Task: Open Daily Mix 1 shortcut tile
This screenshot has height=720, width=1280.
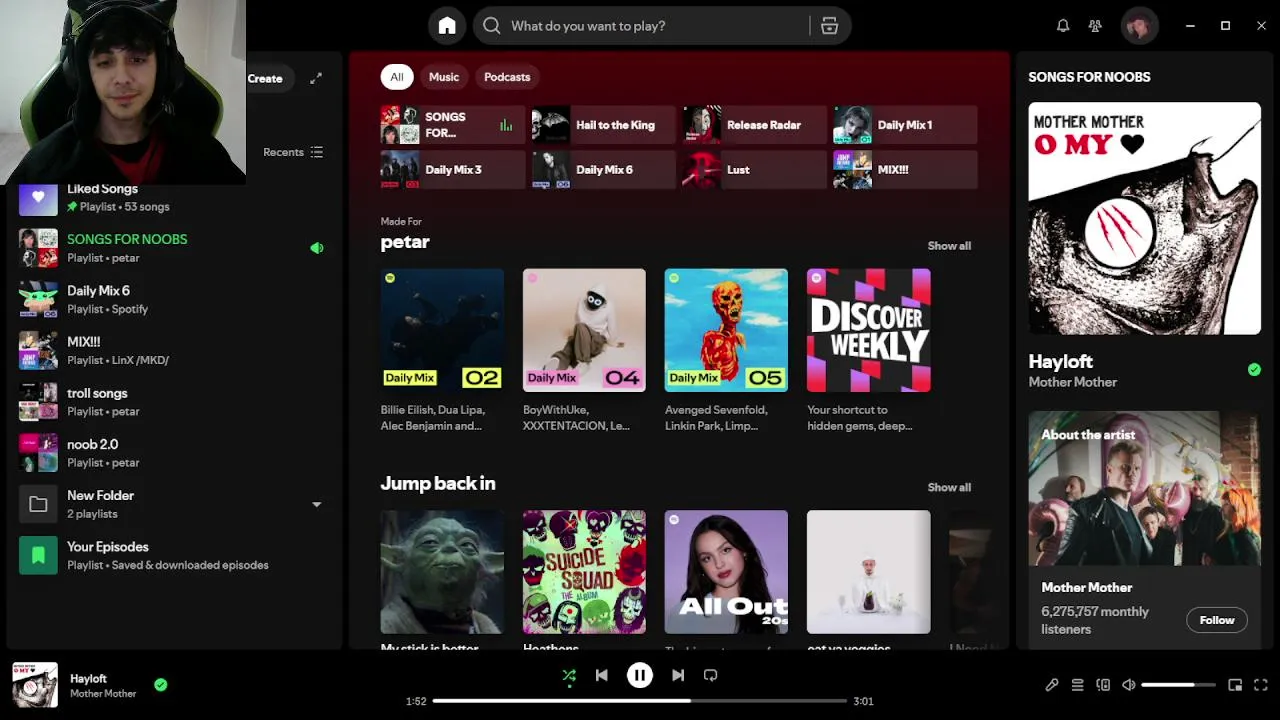Action: tap(905, 125)
